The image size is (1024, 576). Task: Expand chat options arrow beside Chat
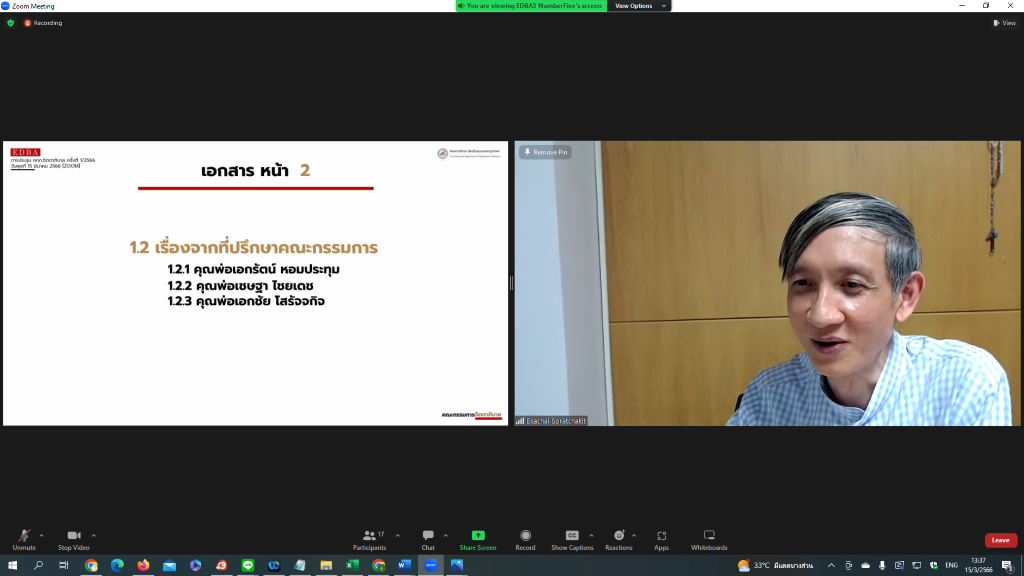[445, 536]
